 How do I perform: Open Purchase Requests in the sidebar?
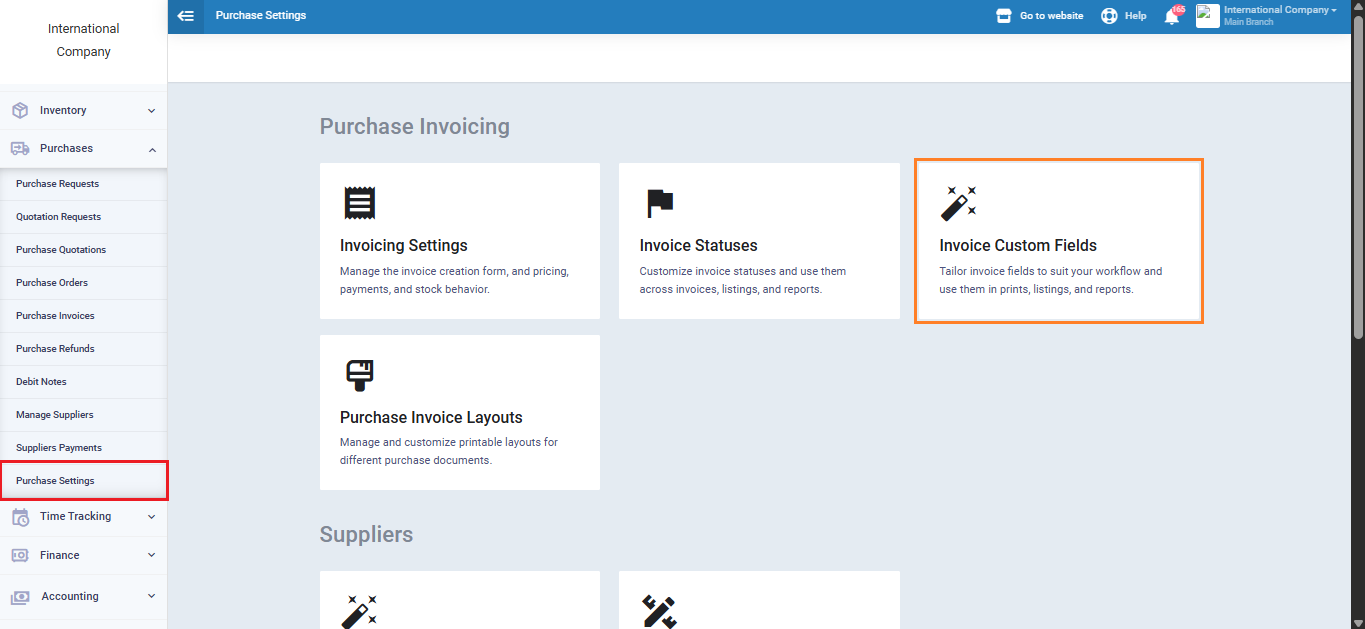57,184
